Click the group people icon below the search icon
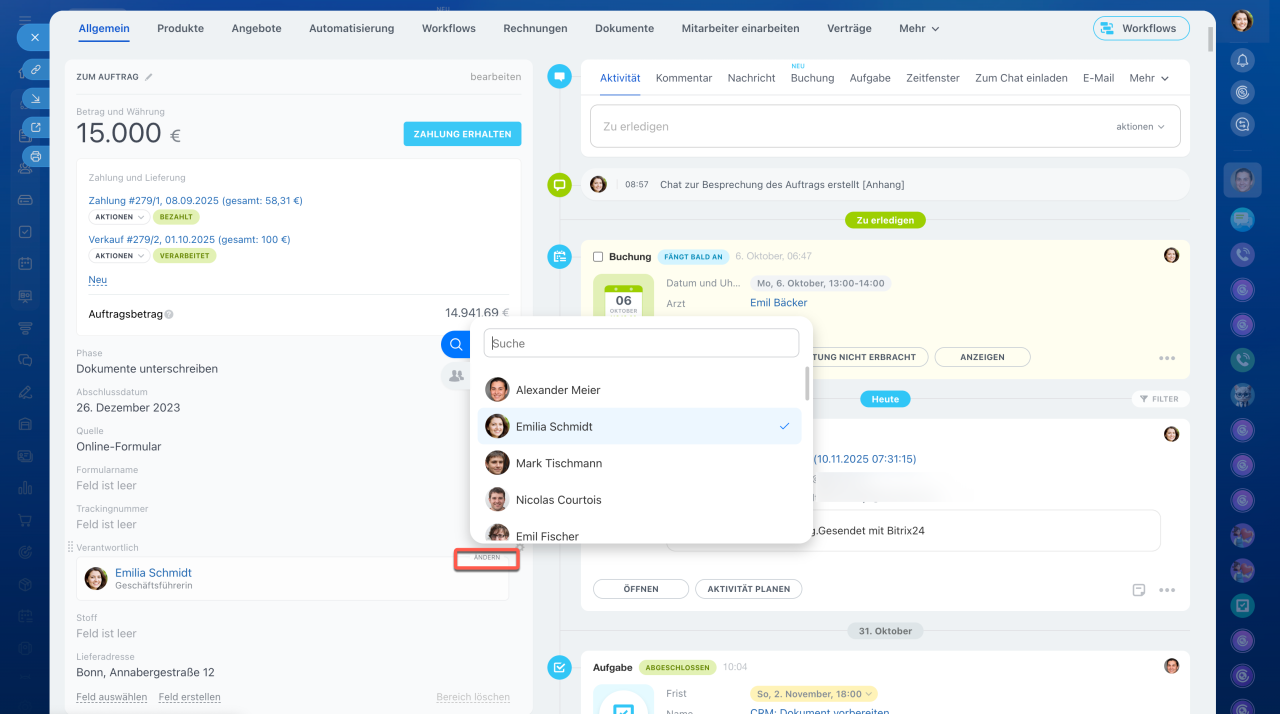The width and height of the screenshot is (1280, 714). [x=456, y=376]
